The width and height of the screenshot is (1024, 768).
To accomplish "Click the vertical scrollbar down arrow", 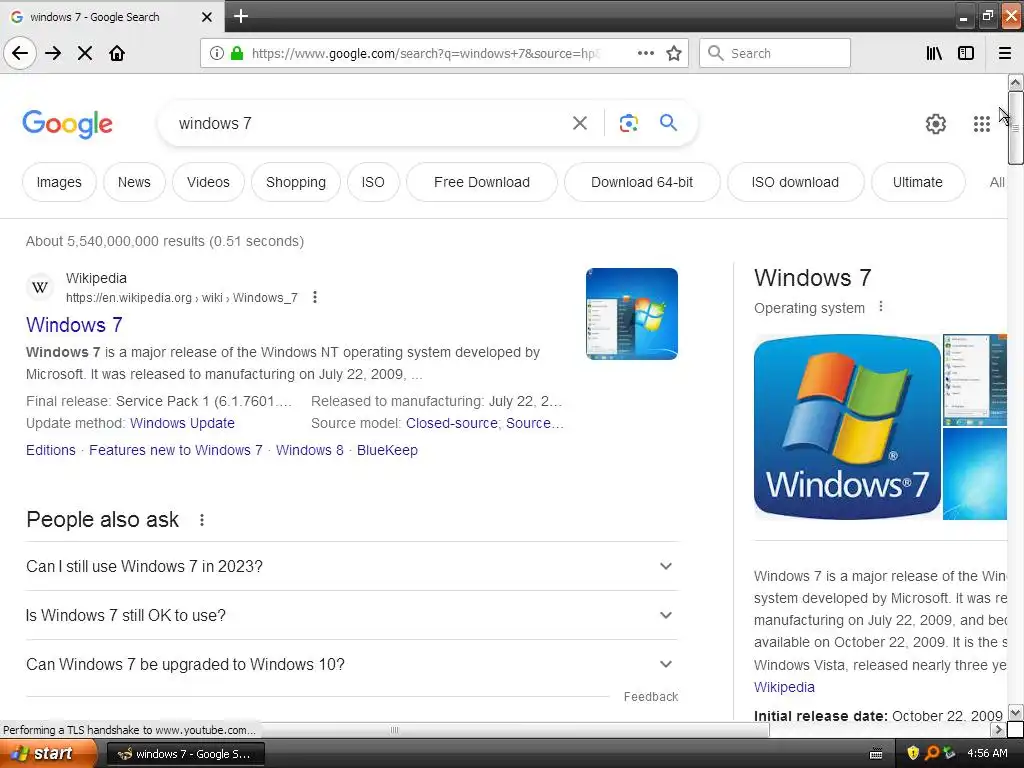I will tap(1015, 712).
